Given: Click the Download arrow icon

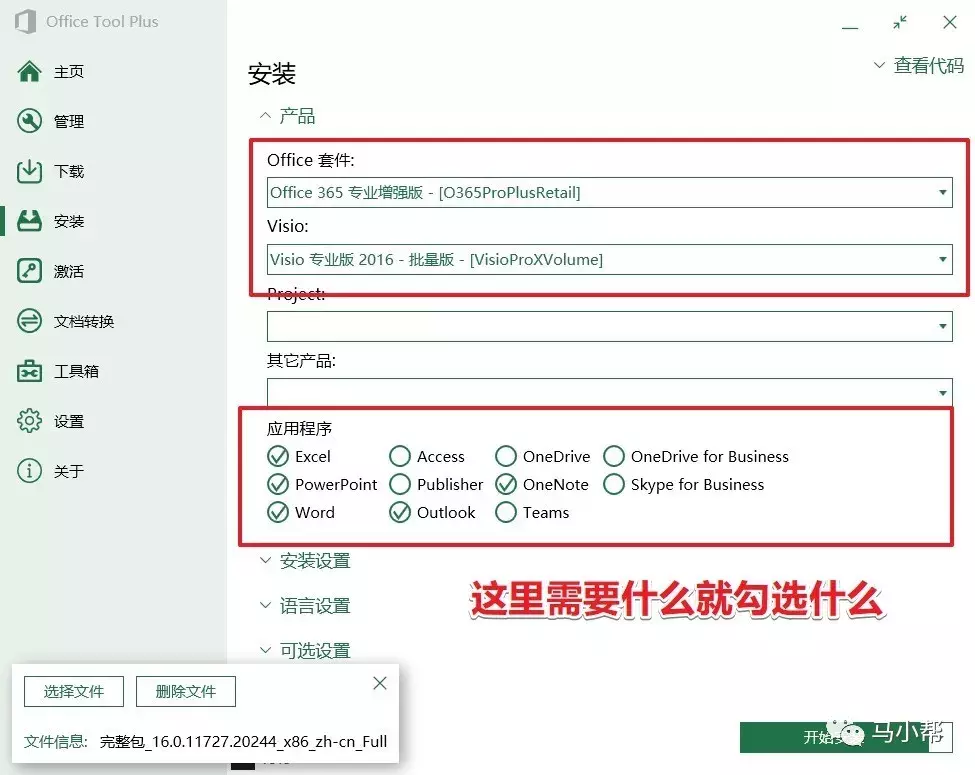Looking at the screenshot, I should pyautogui.click(x=29, y=171).
